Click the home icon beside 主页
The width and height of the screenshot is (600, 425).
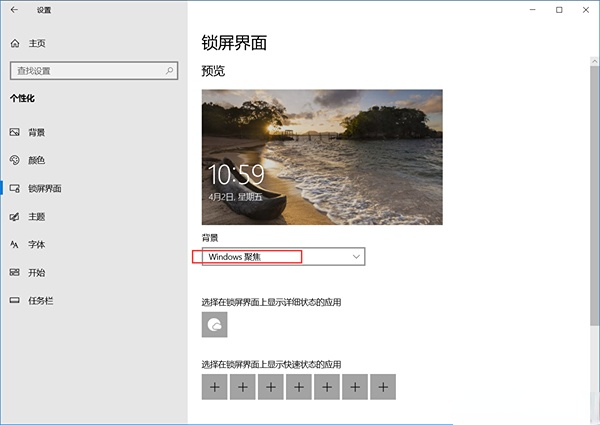15,43
